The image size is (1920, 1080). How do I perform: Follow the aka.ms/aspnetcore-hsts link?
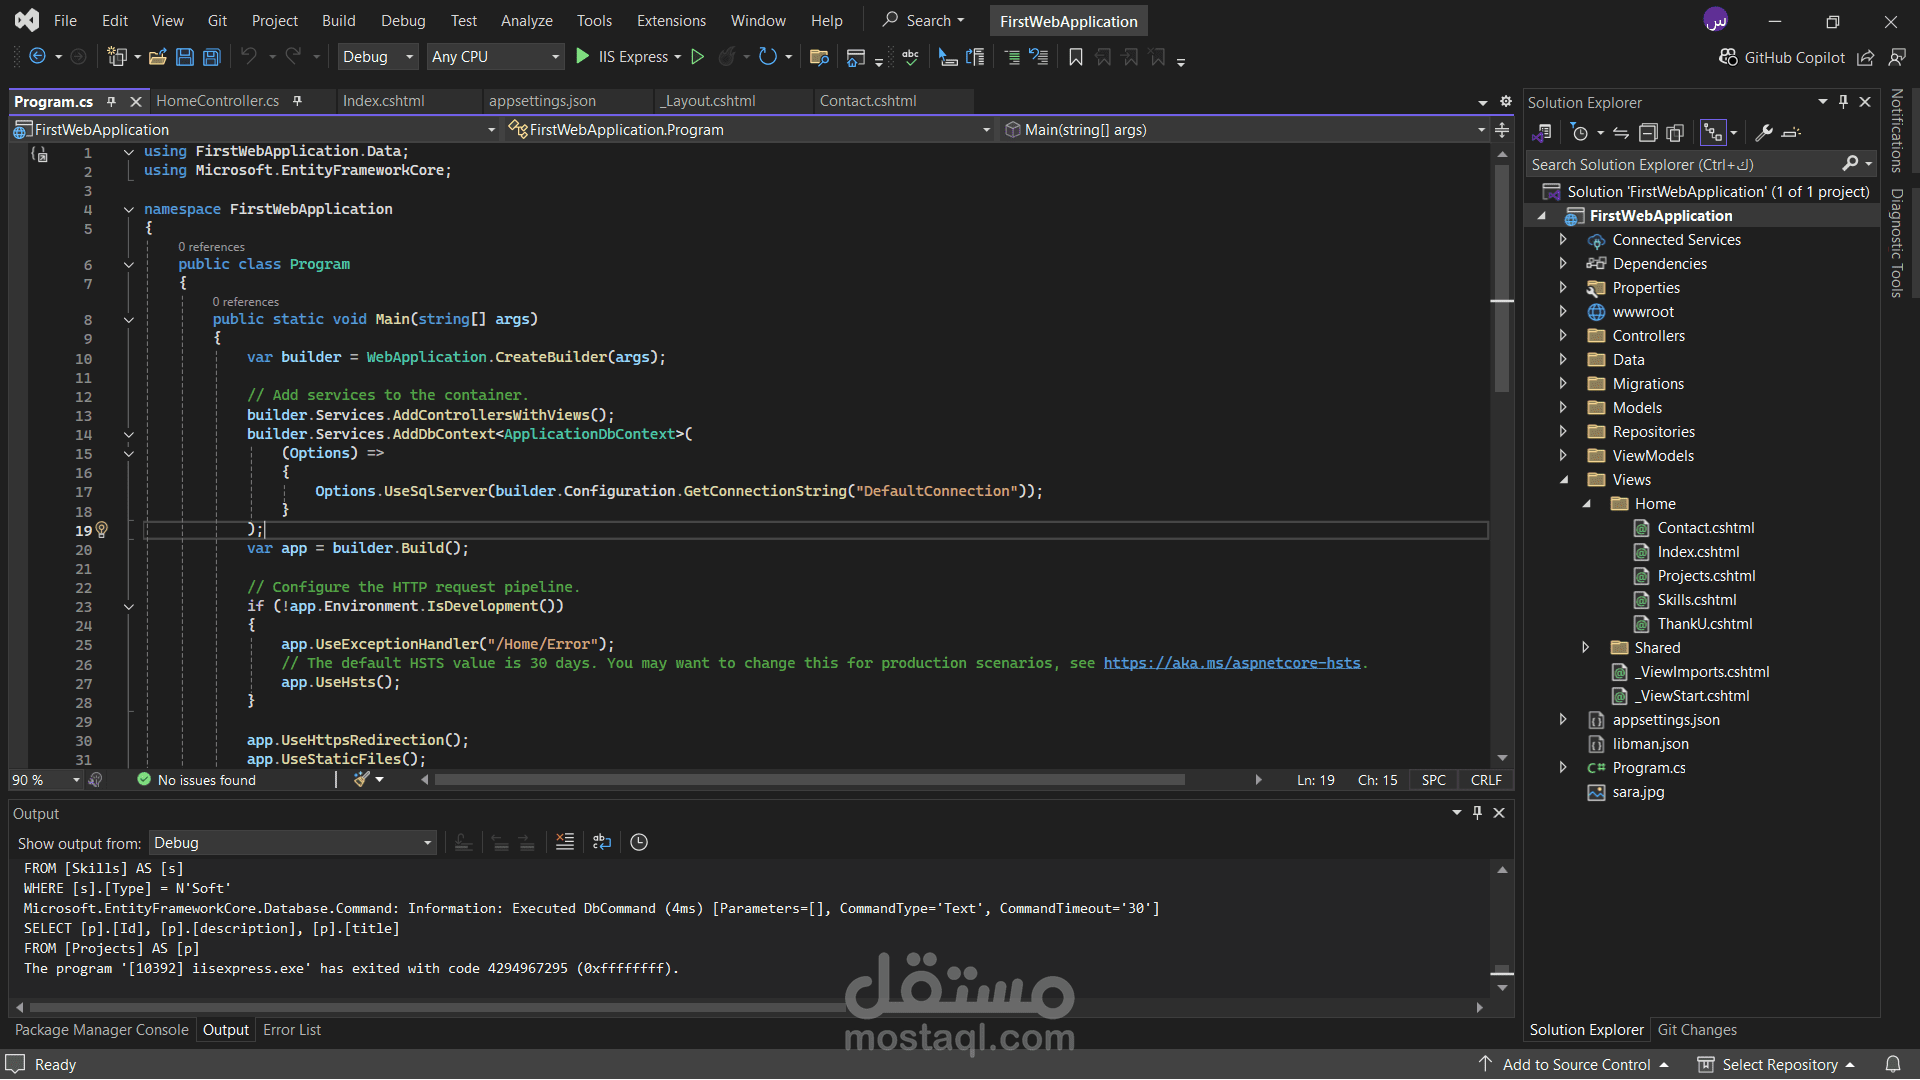[1232, 663]
